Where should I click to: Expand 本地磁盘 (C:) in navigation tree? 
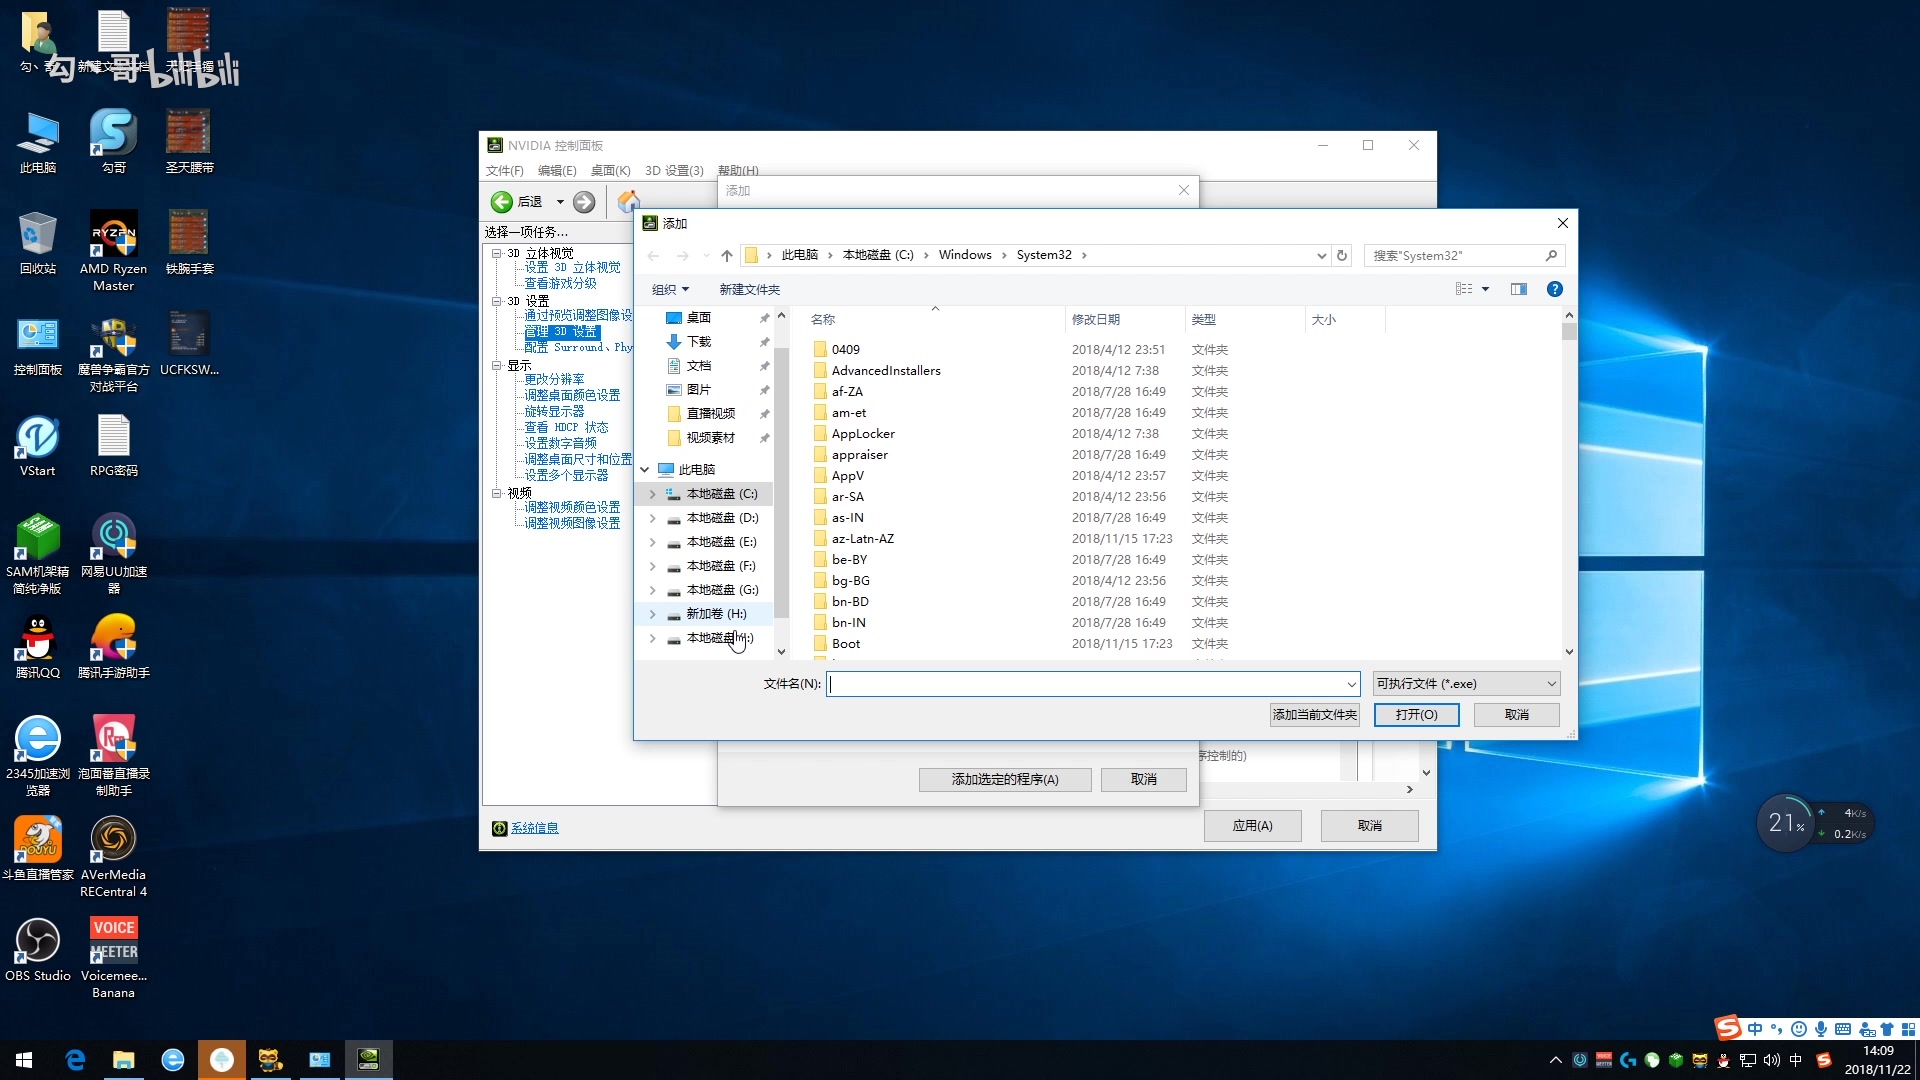click(x=653, y=494)
